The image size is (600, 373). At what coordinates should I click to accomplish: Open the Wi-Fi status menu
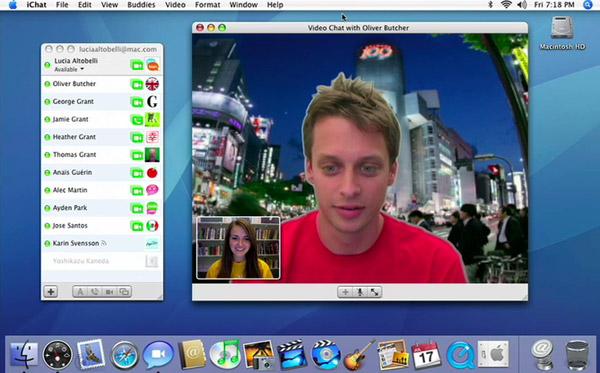(506, 5)
